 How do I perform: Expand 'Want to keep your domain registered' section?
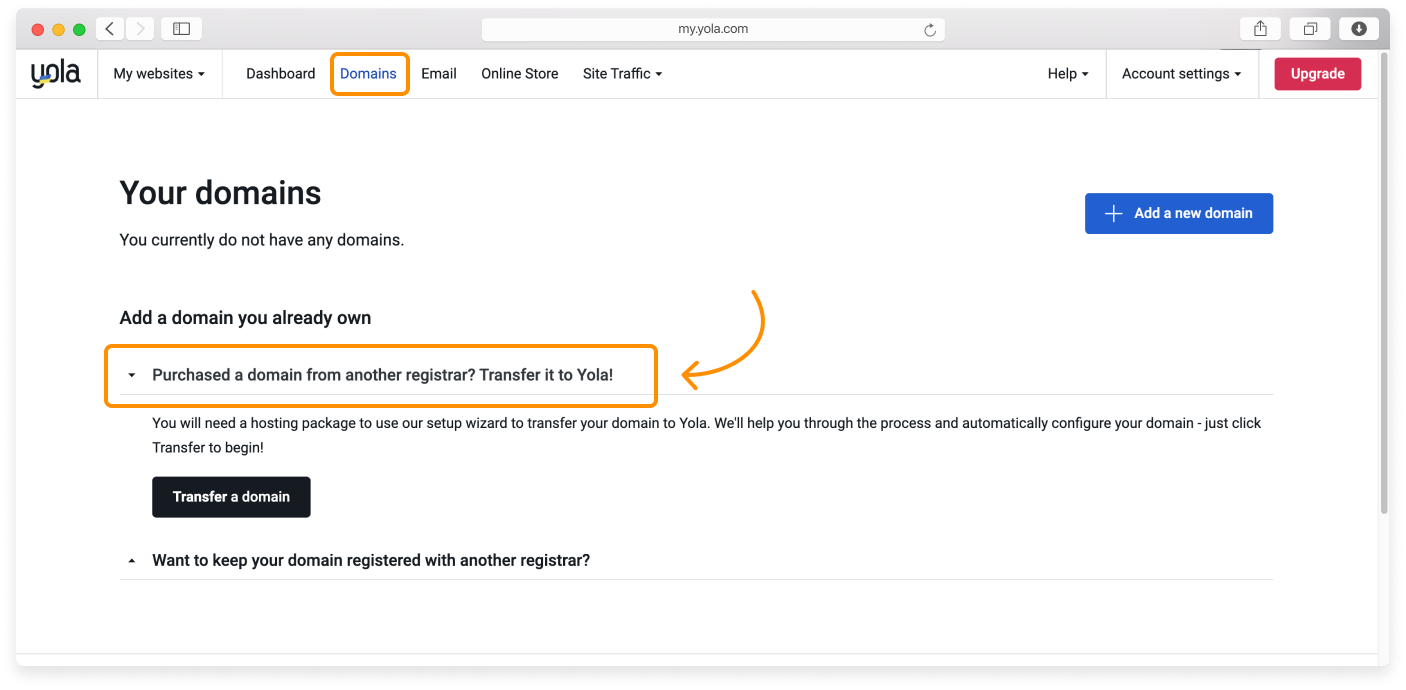coord(370,560)
